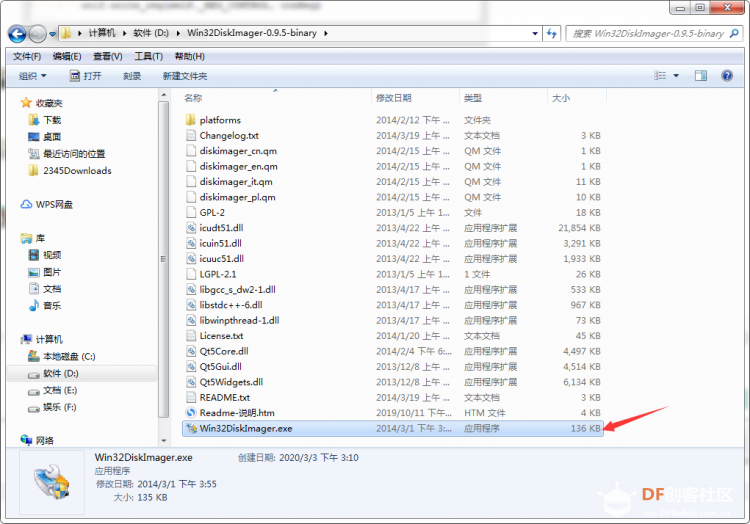Select libstdc++-6.dll file icon
The height and width of the screenshot is (524, 750).
coord(191,305)
